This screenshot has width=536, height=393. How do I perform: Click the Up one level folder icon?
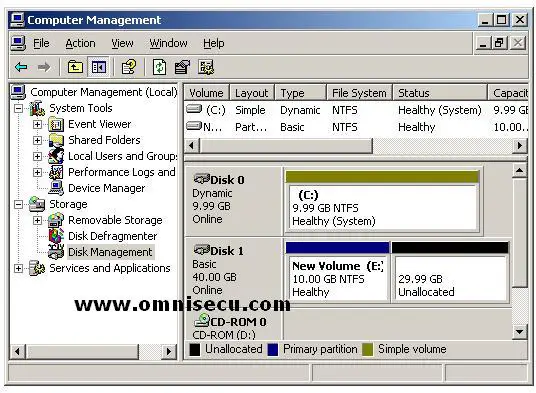(75, 67)
